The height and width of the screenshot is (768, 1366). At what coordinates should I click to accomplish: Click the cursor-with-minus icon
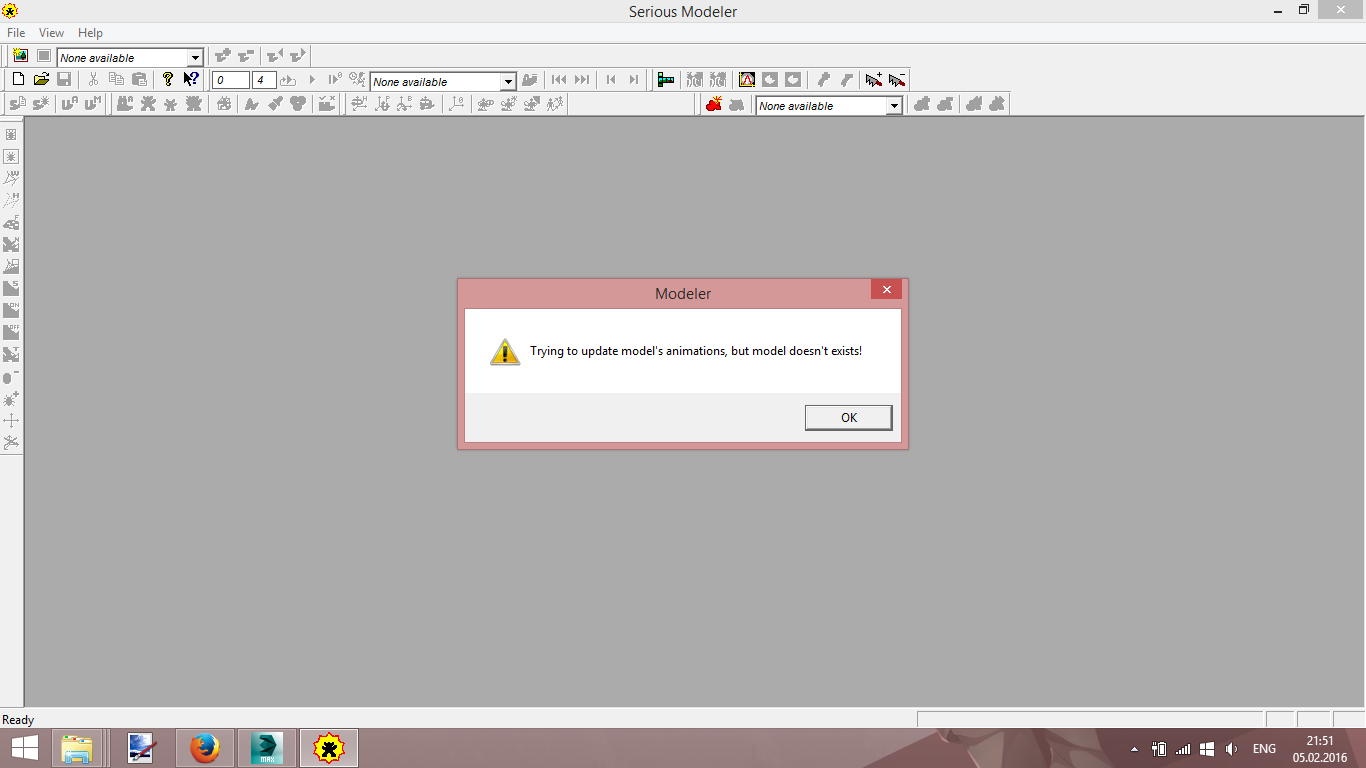point(897,80)
